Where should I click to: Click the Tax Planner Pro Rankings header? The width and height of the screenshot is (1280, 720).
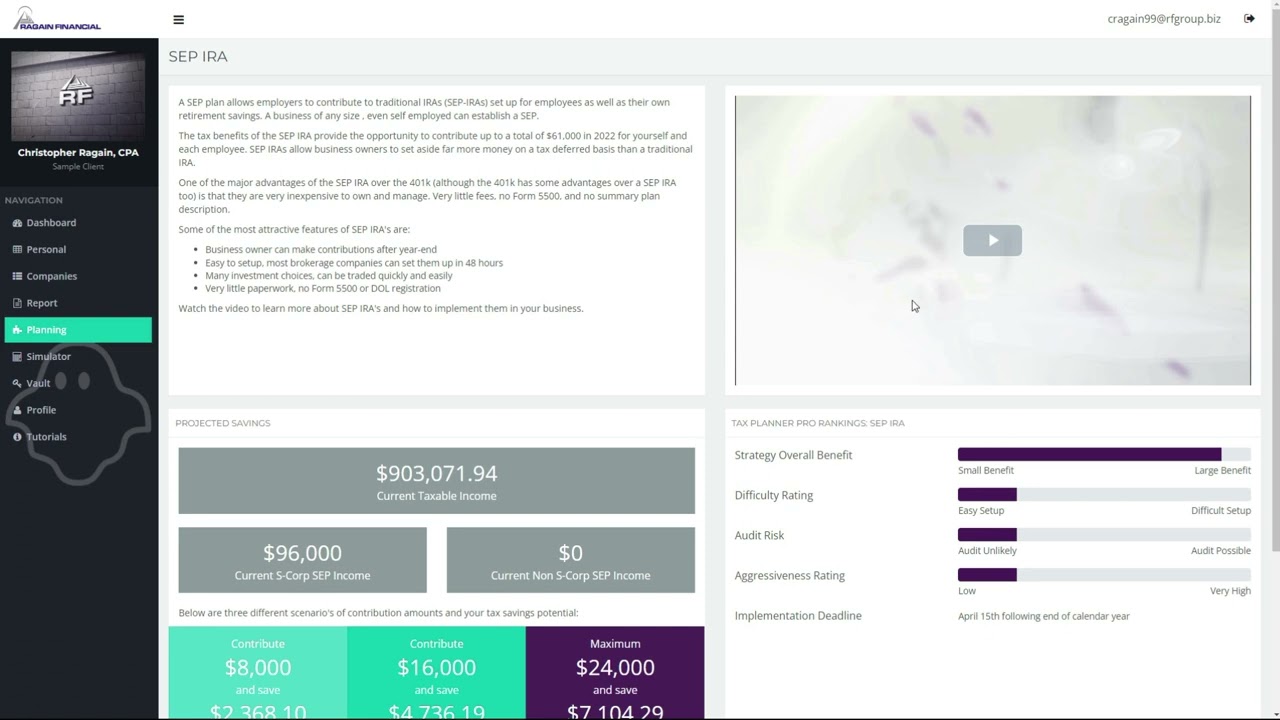pos(818,423)
